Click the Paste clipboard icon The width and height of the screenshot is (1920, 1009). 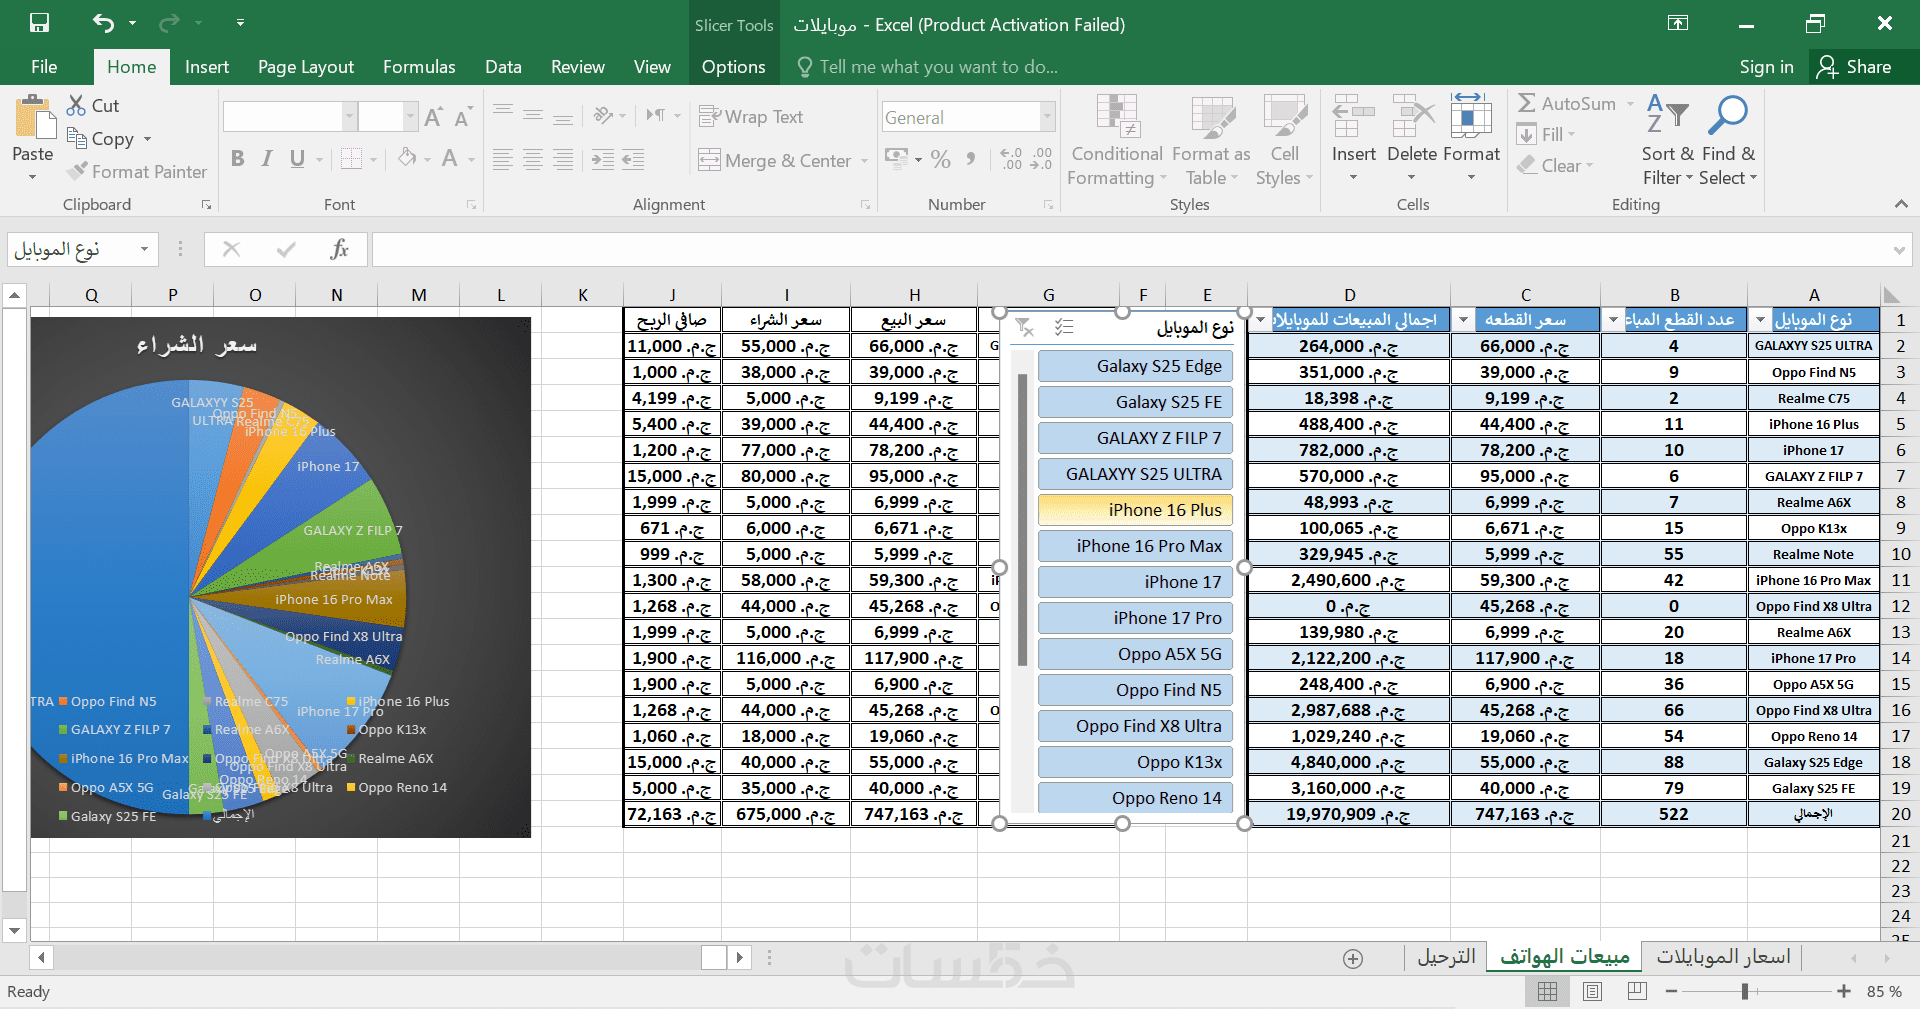pyautogui.click(x=34, y=118)
